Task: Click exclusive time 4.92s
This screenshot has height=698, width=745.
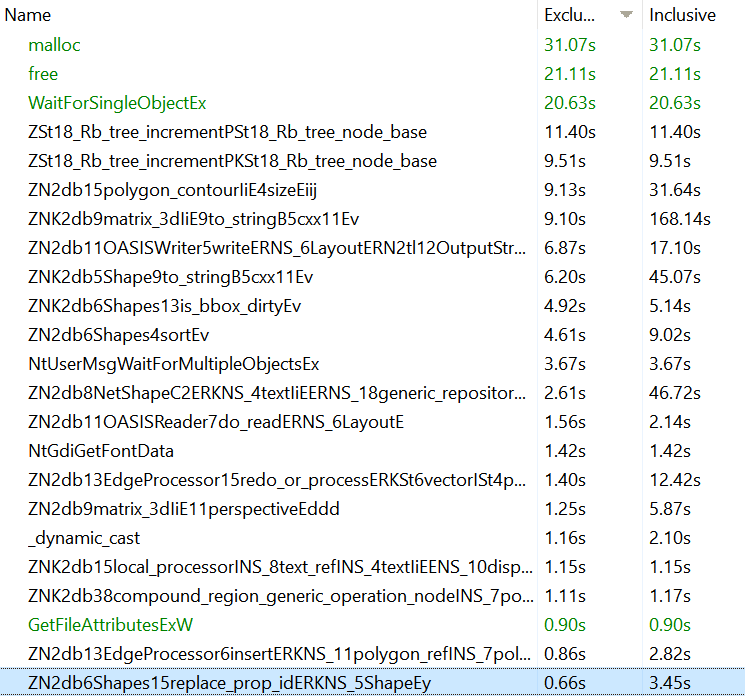Action: pos(564,306)
